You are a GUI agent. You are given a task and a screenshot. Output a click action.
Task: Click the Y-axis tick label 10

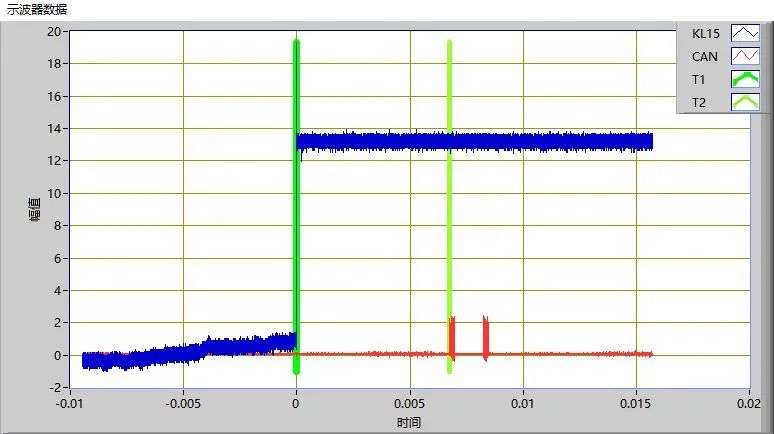tap(54, 194)
